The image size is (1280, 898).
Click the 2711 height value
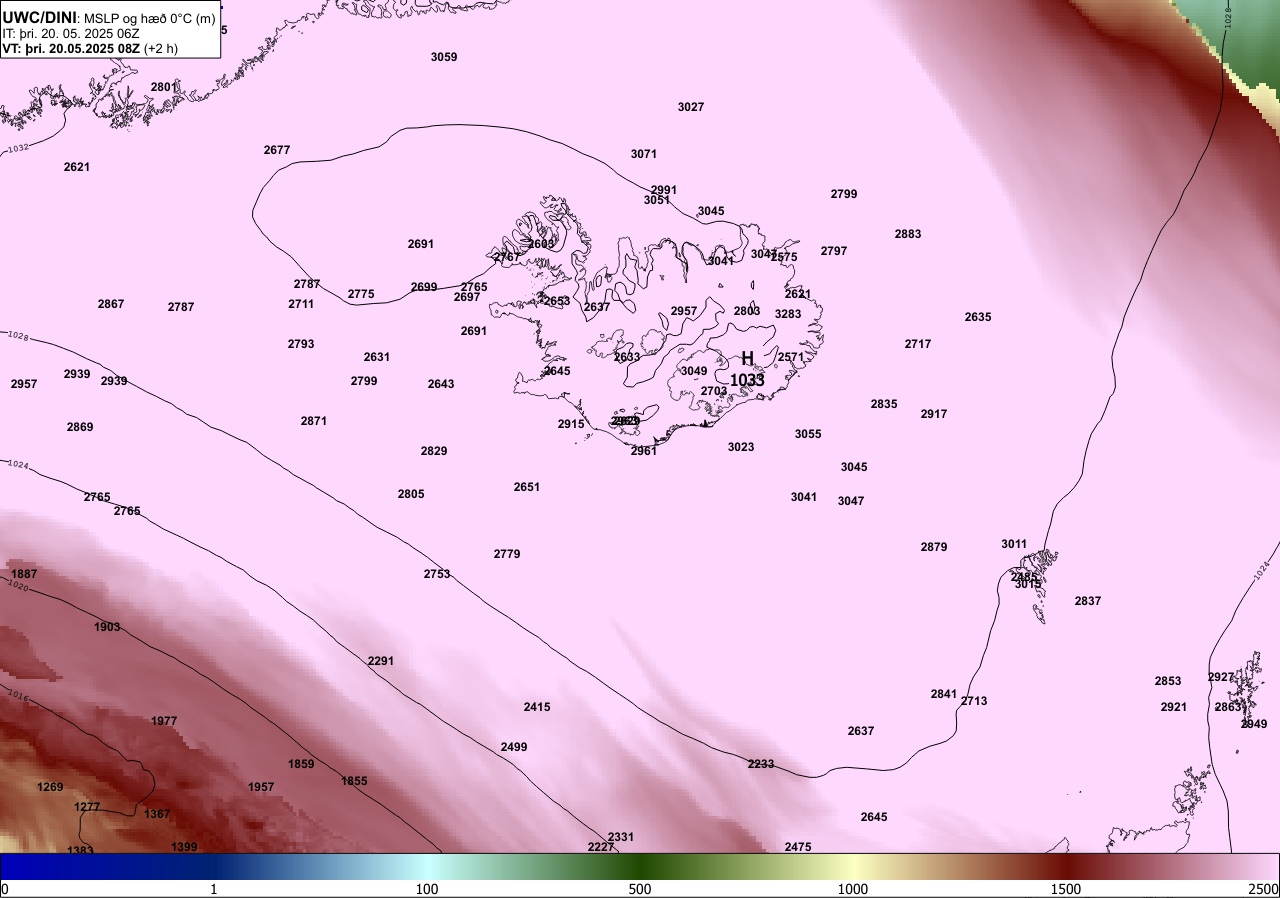pyautogui.click(x=301, y=304)
